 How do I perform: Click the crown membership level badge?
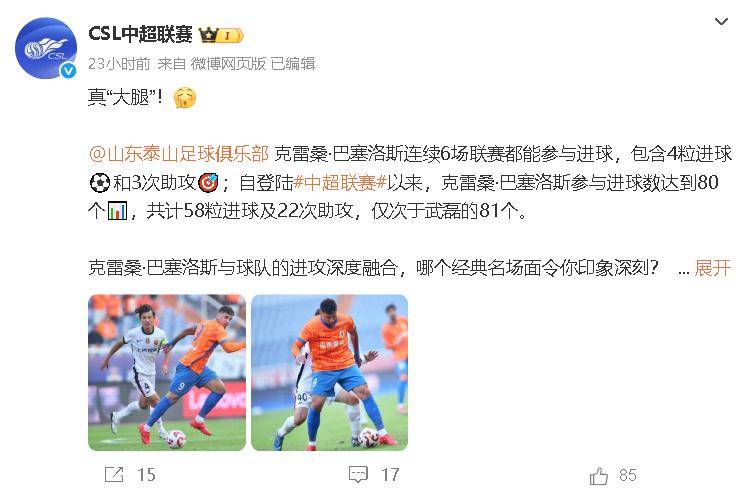click(x=221, y=35)
